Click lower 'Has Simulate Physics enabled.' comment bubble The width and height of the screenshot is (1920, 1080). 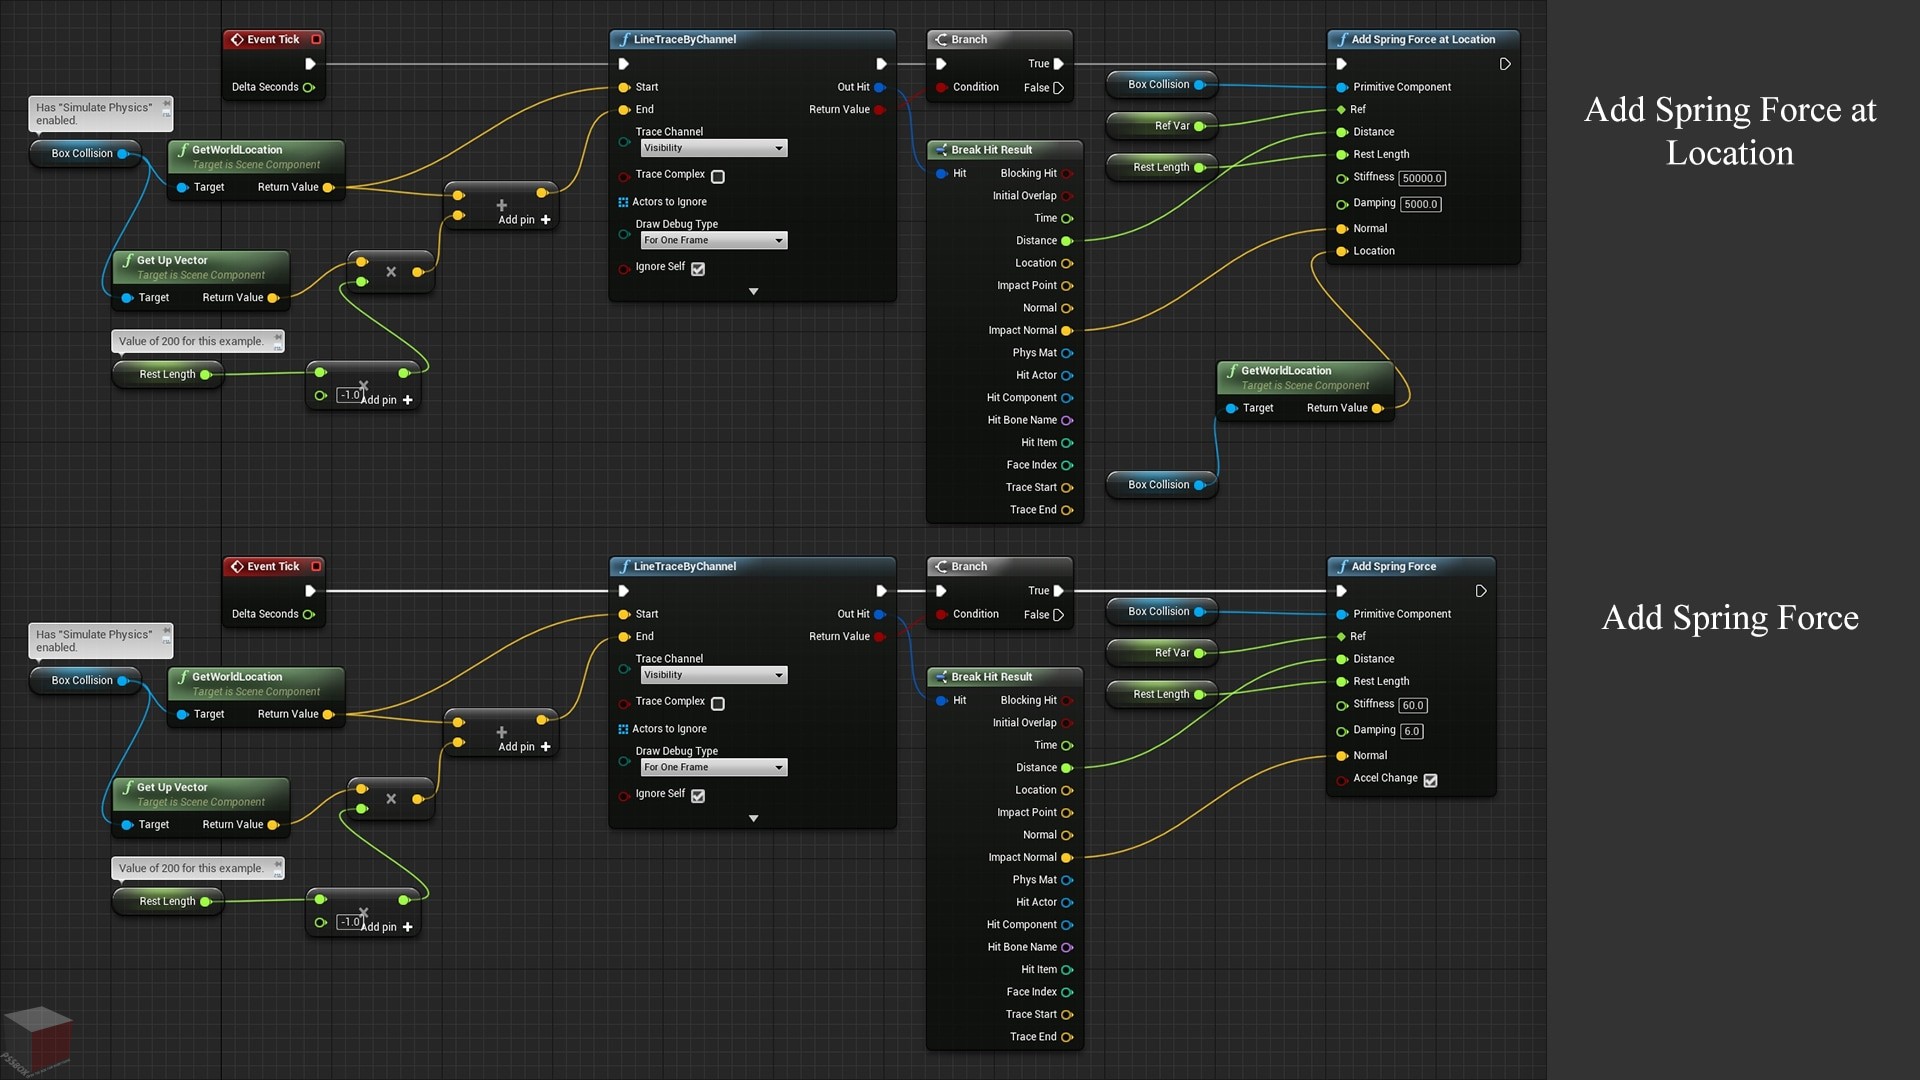100,641
